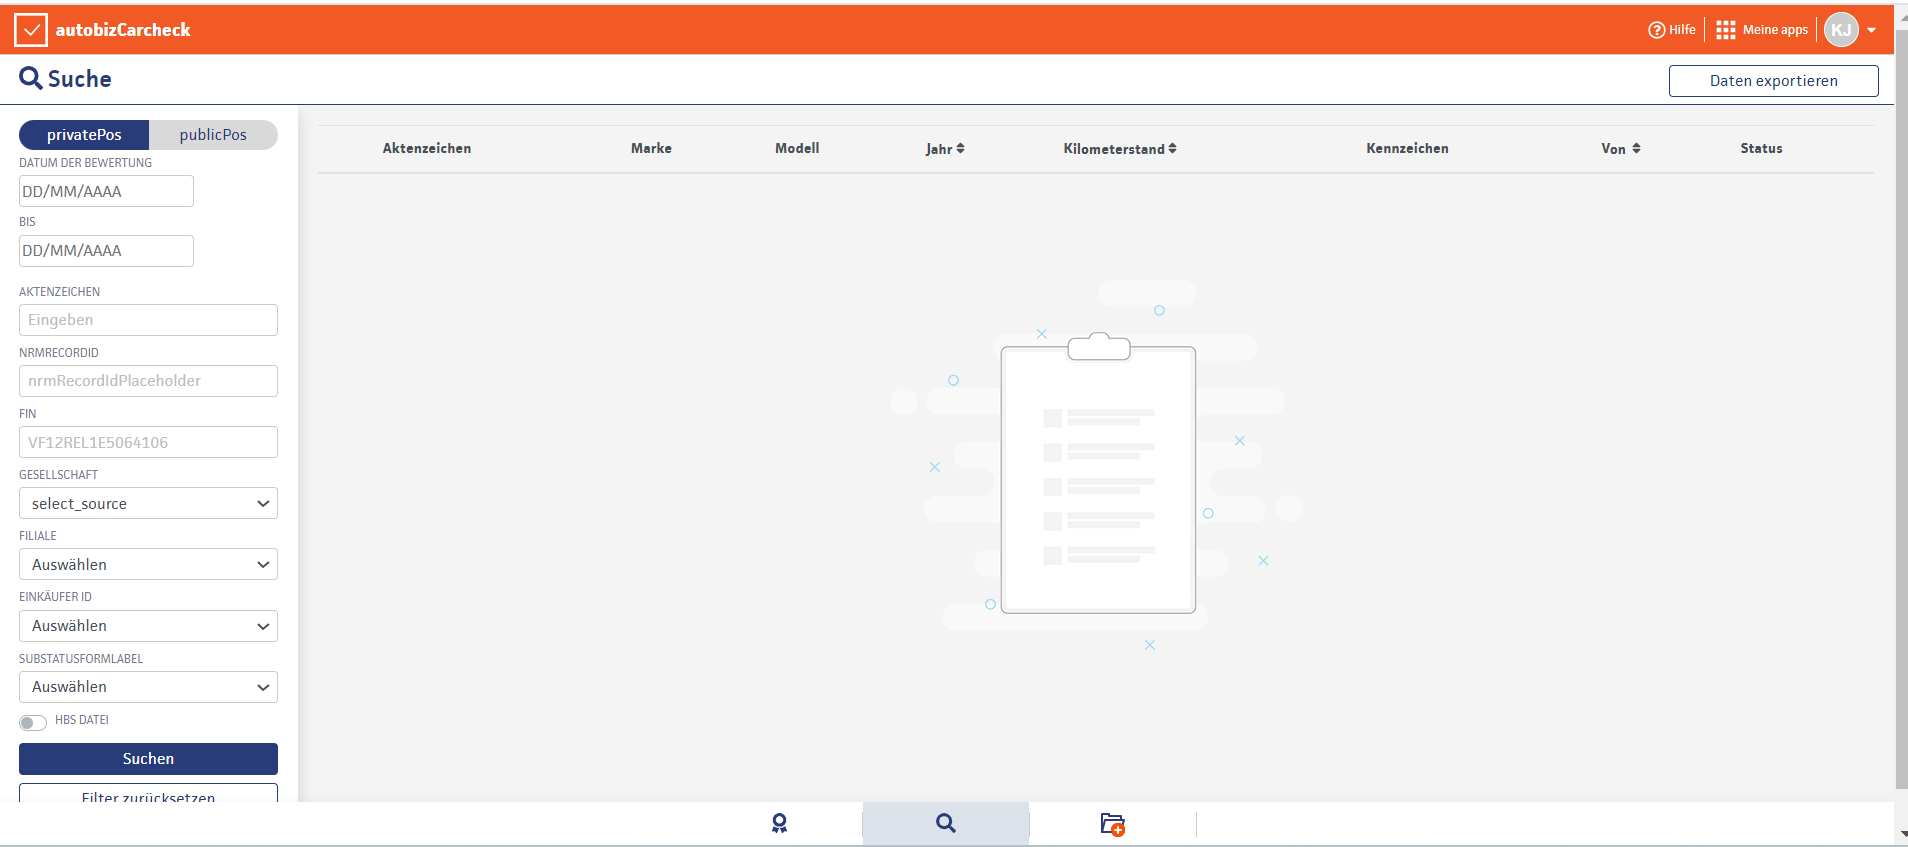The height and width of the screenshot is (847, 1908).
Task: Select the privatePos tab
Action: coord(84,135)
